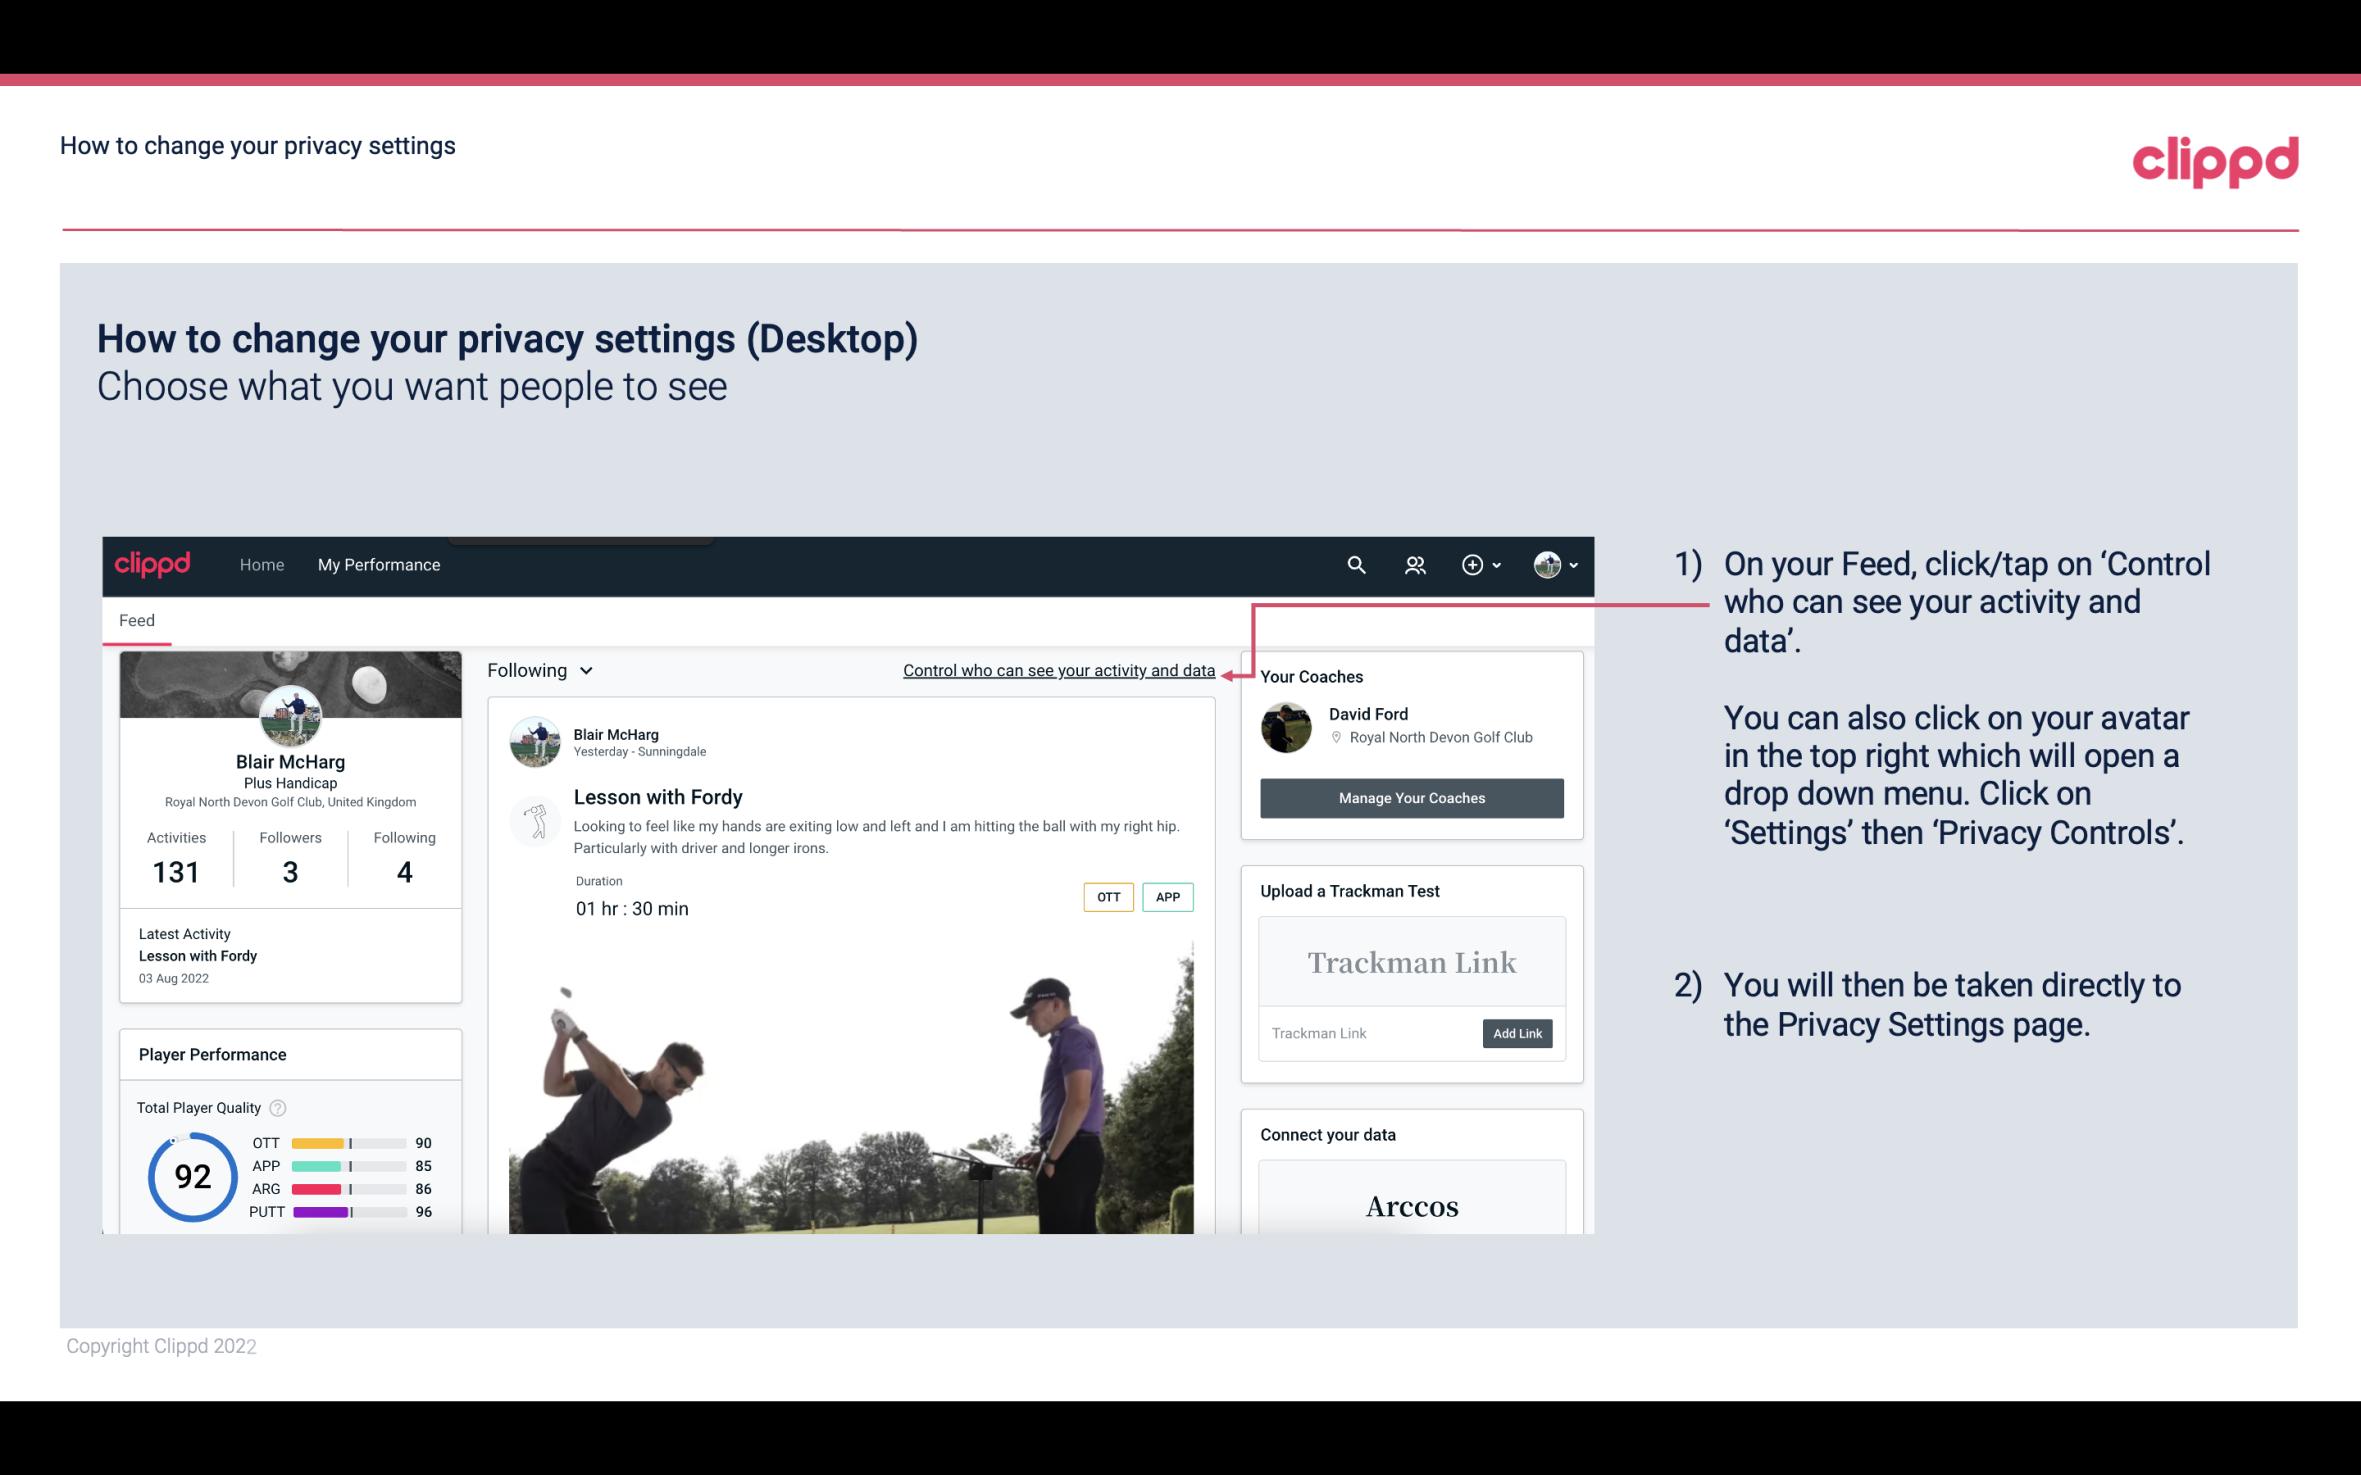Viewport: 2361px width, 1475px height.
Task: Toggle APP score visibility in performance
Action: tap(350, 1166)
